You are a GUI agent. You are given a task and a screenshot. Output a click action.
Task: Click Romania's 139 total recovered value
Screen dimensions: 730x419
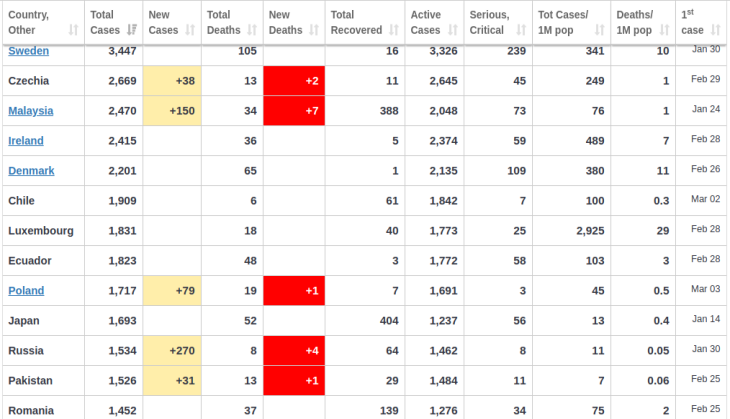coord(389,411)
